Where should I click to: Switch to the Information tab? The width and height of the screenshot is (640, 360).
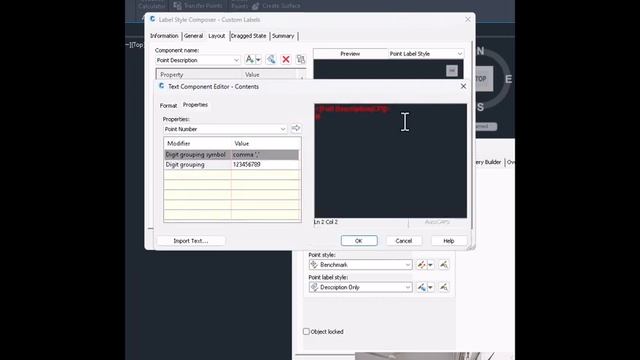[x=164, y=36]
